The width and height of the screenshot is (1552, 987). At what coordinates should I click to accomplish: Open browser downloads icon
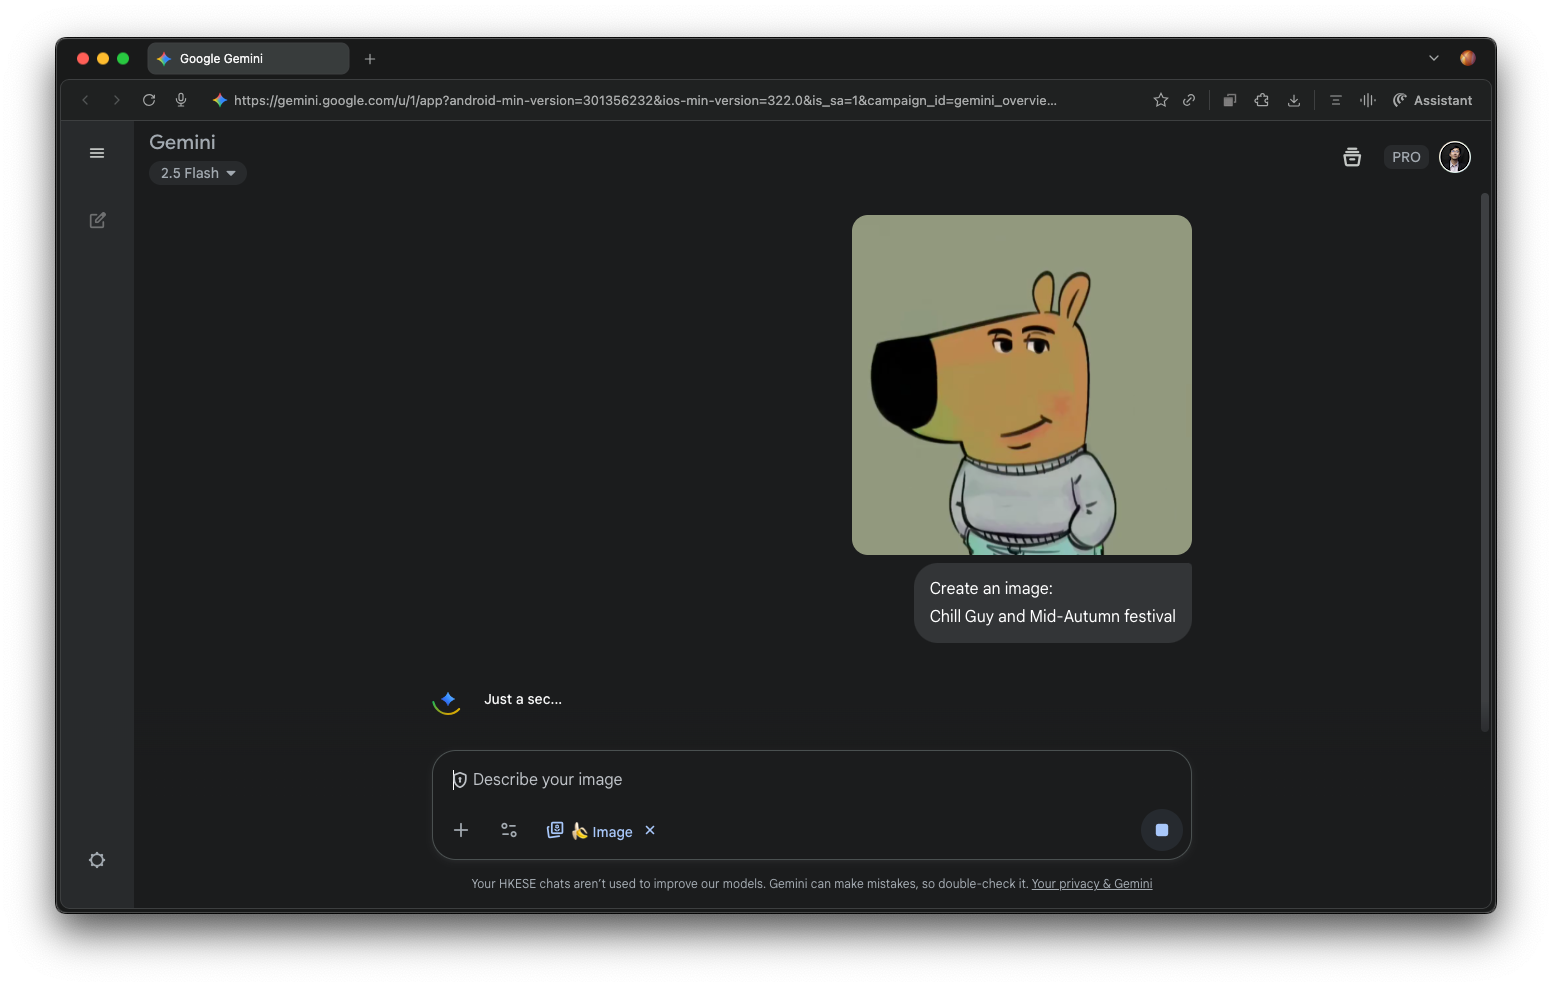click(x=1294, y=100)
